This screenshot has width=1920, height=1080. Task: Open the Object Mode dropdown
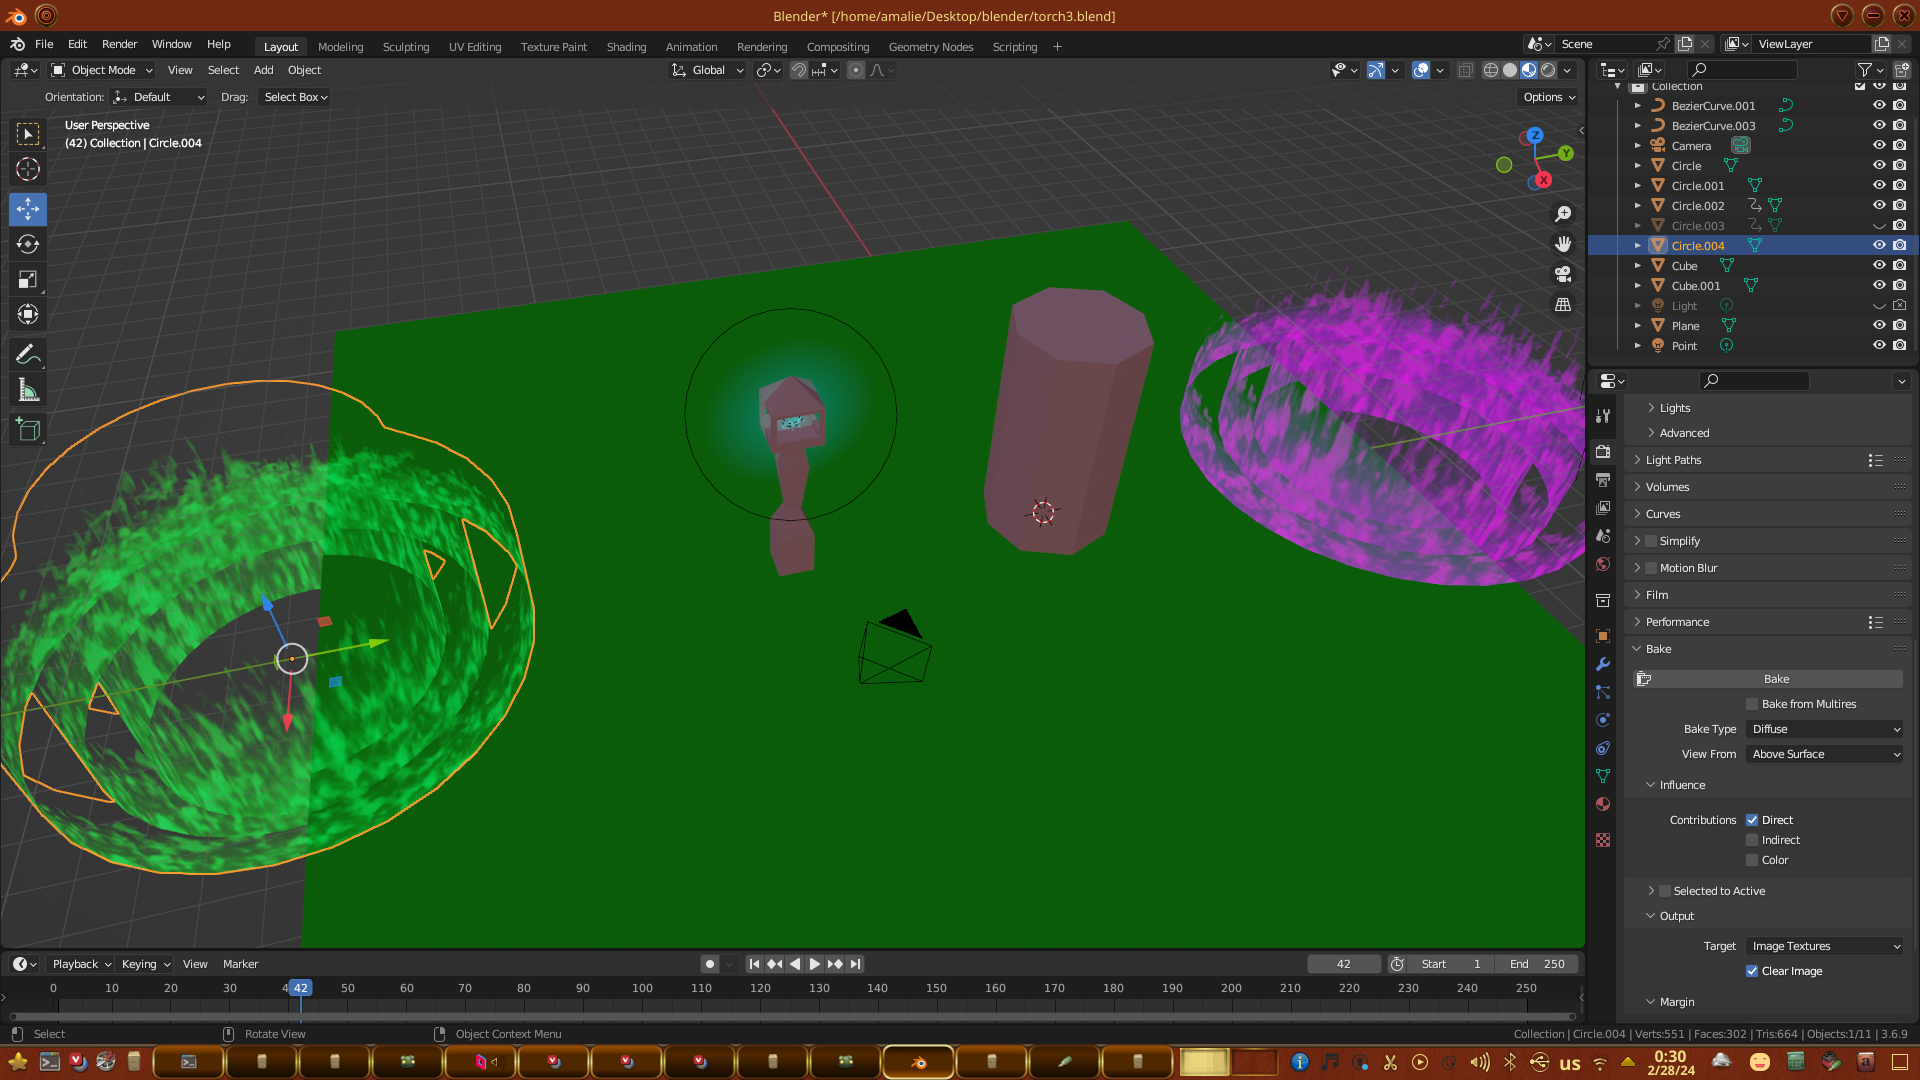coord(102,70)
